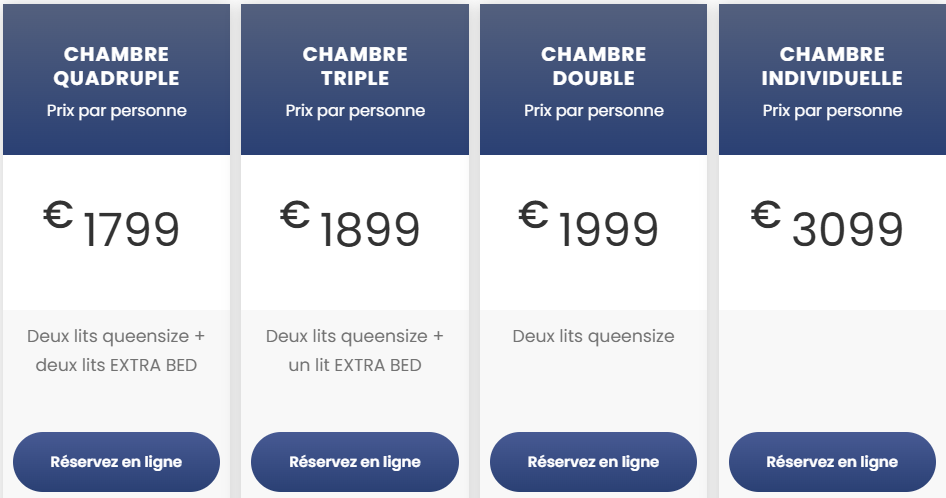Click the 1799 price figure
This screenshot has width=946, height=498.
pyautogui.click(x=131, y=231)
